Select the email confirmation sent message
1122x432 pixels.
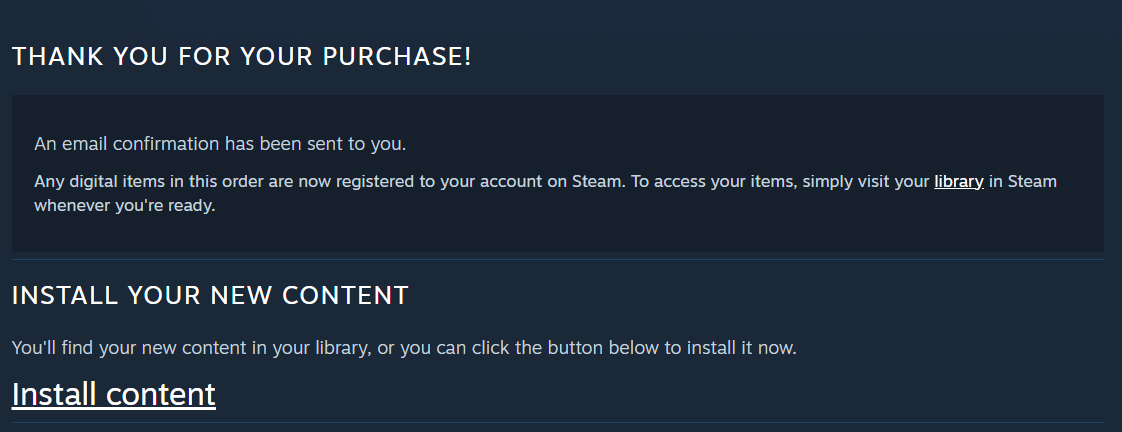coord(220,144)
